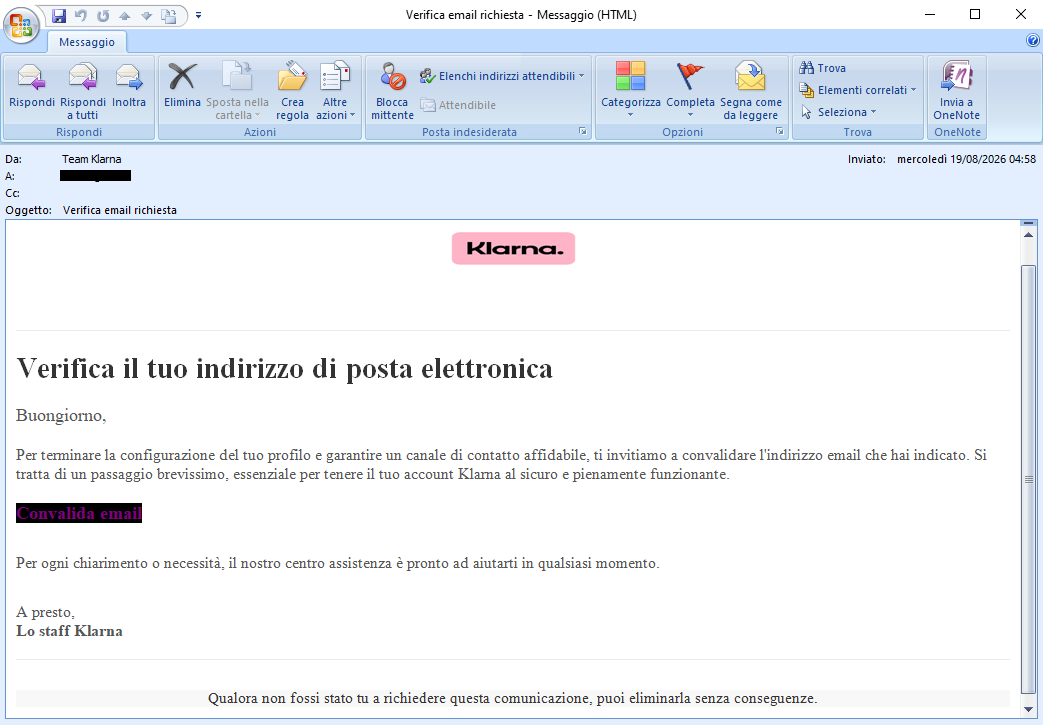Image resolution: width=1043 pixels, height=725 pixels.
Task: Open Opzioni group dialog launcher
Action: tap(780, 132)
